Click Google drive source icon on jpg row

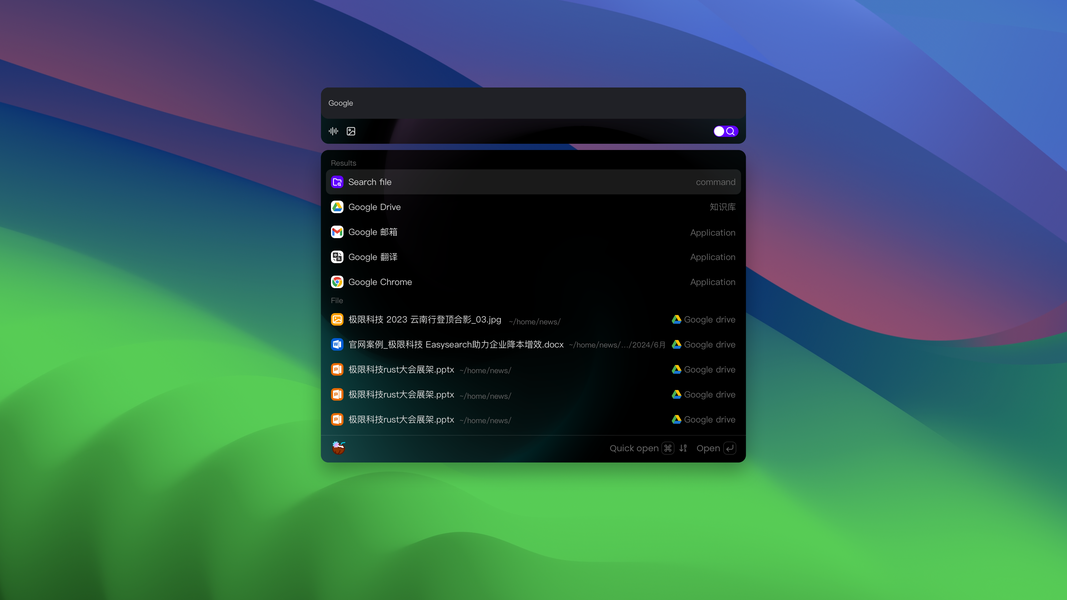(x=676, y=320)
